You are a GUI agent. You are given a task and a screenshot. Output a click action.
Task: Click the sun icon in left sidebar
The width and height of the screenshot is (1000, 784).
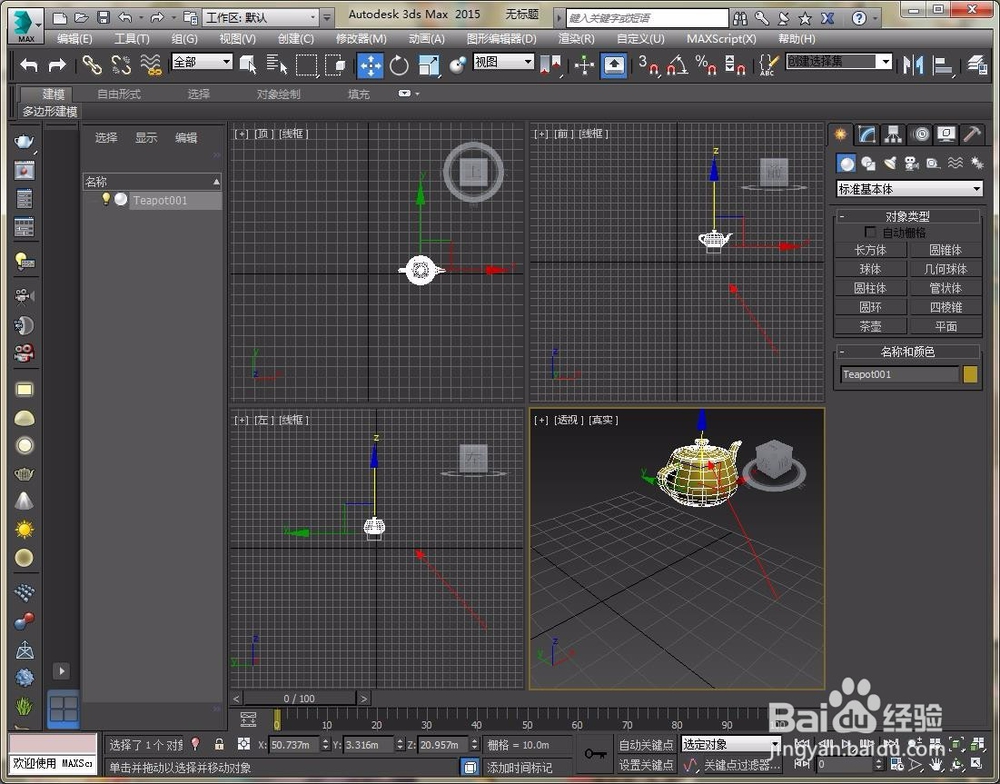coord(24,529)
